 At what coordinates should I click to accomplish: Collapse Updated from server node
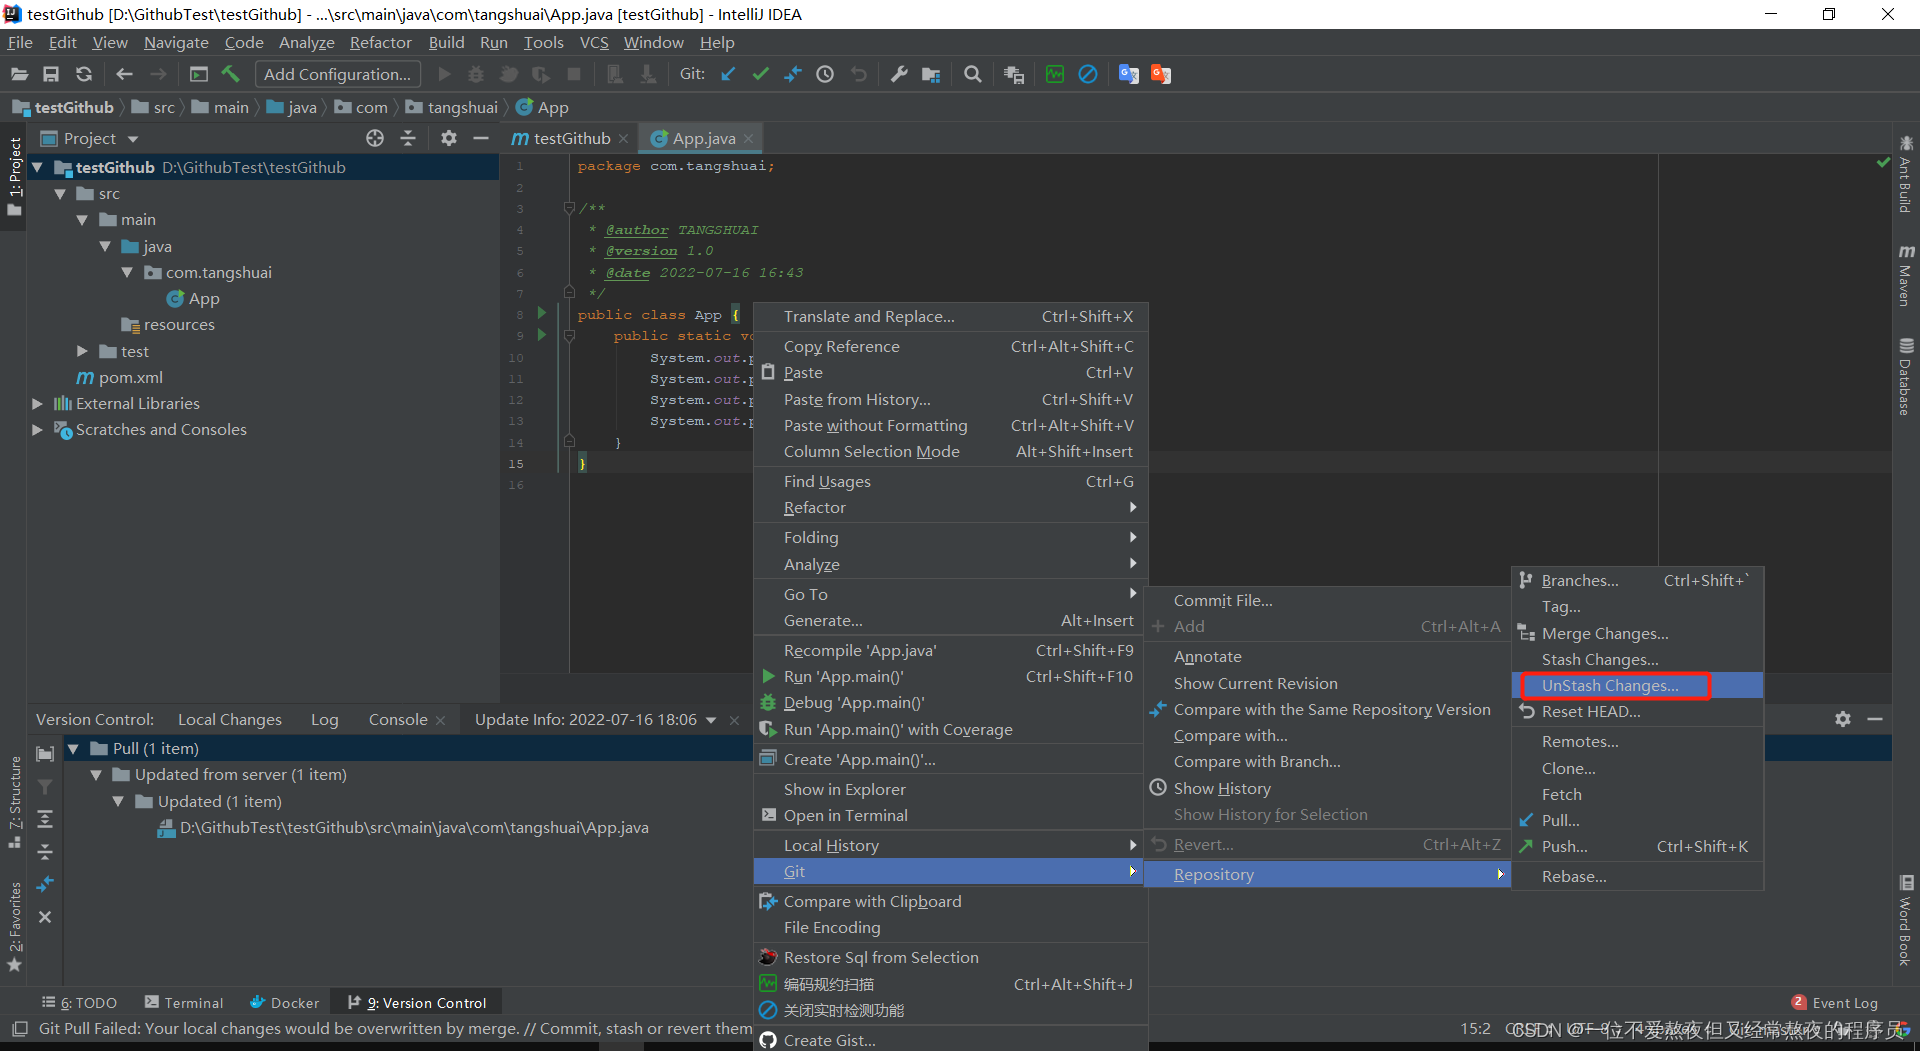(96, 774)
